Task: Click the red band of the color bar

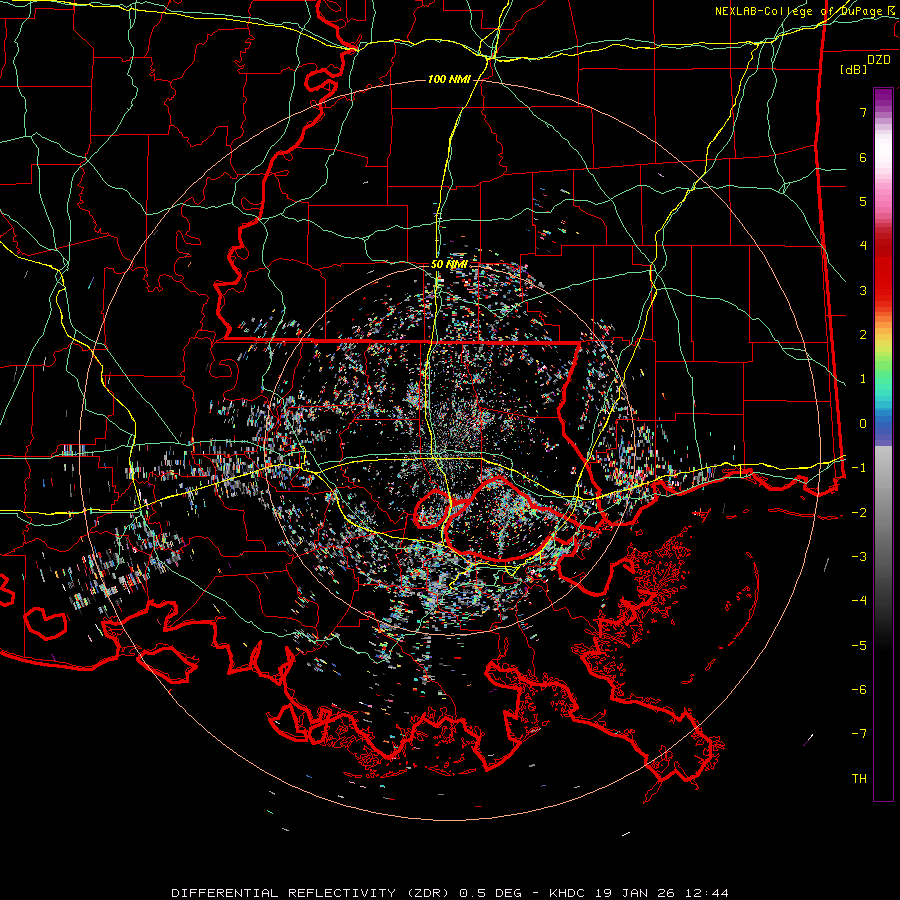Action: pyautogui.click(x=883, y=270)
